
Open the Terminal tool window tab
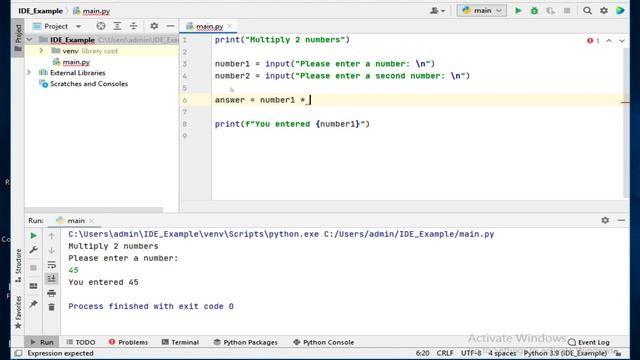[180, 342]
